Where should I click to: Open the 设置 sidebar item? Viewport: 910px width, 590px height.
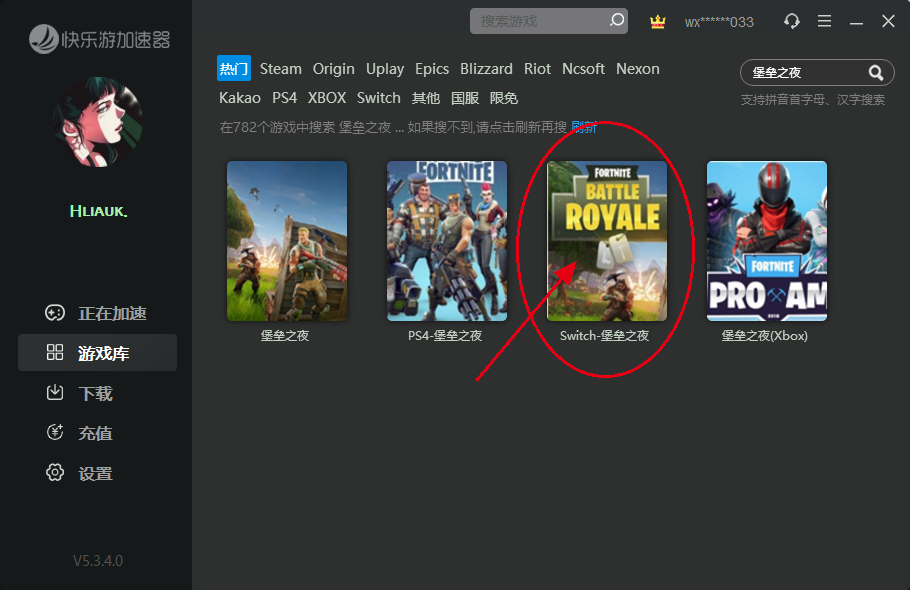98,472
